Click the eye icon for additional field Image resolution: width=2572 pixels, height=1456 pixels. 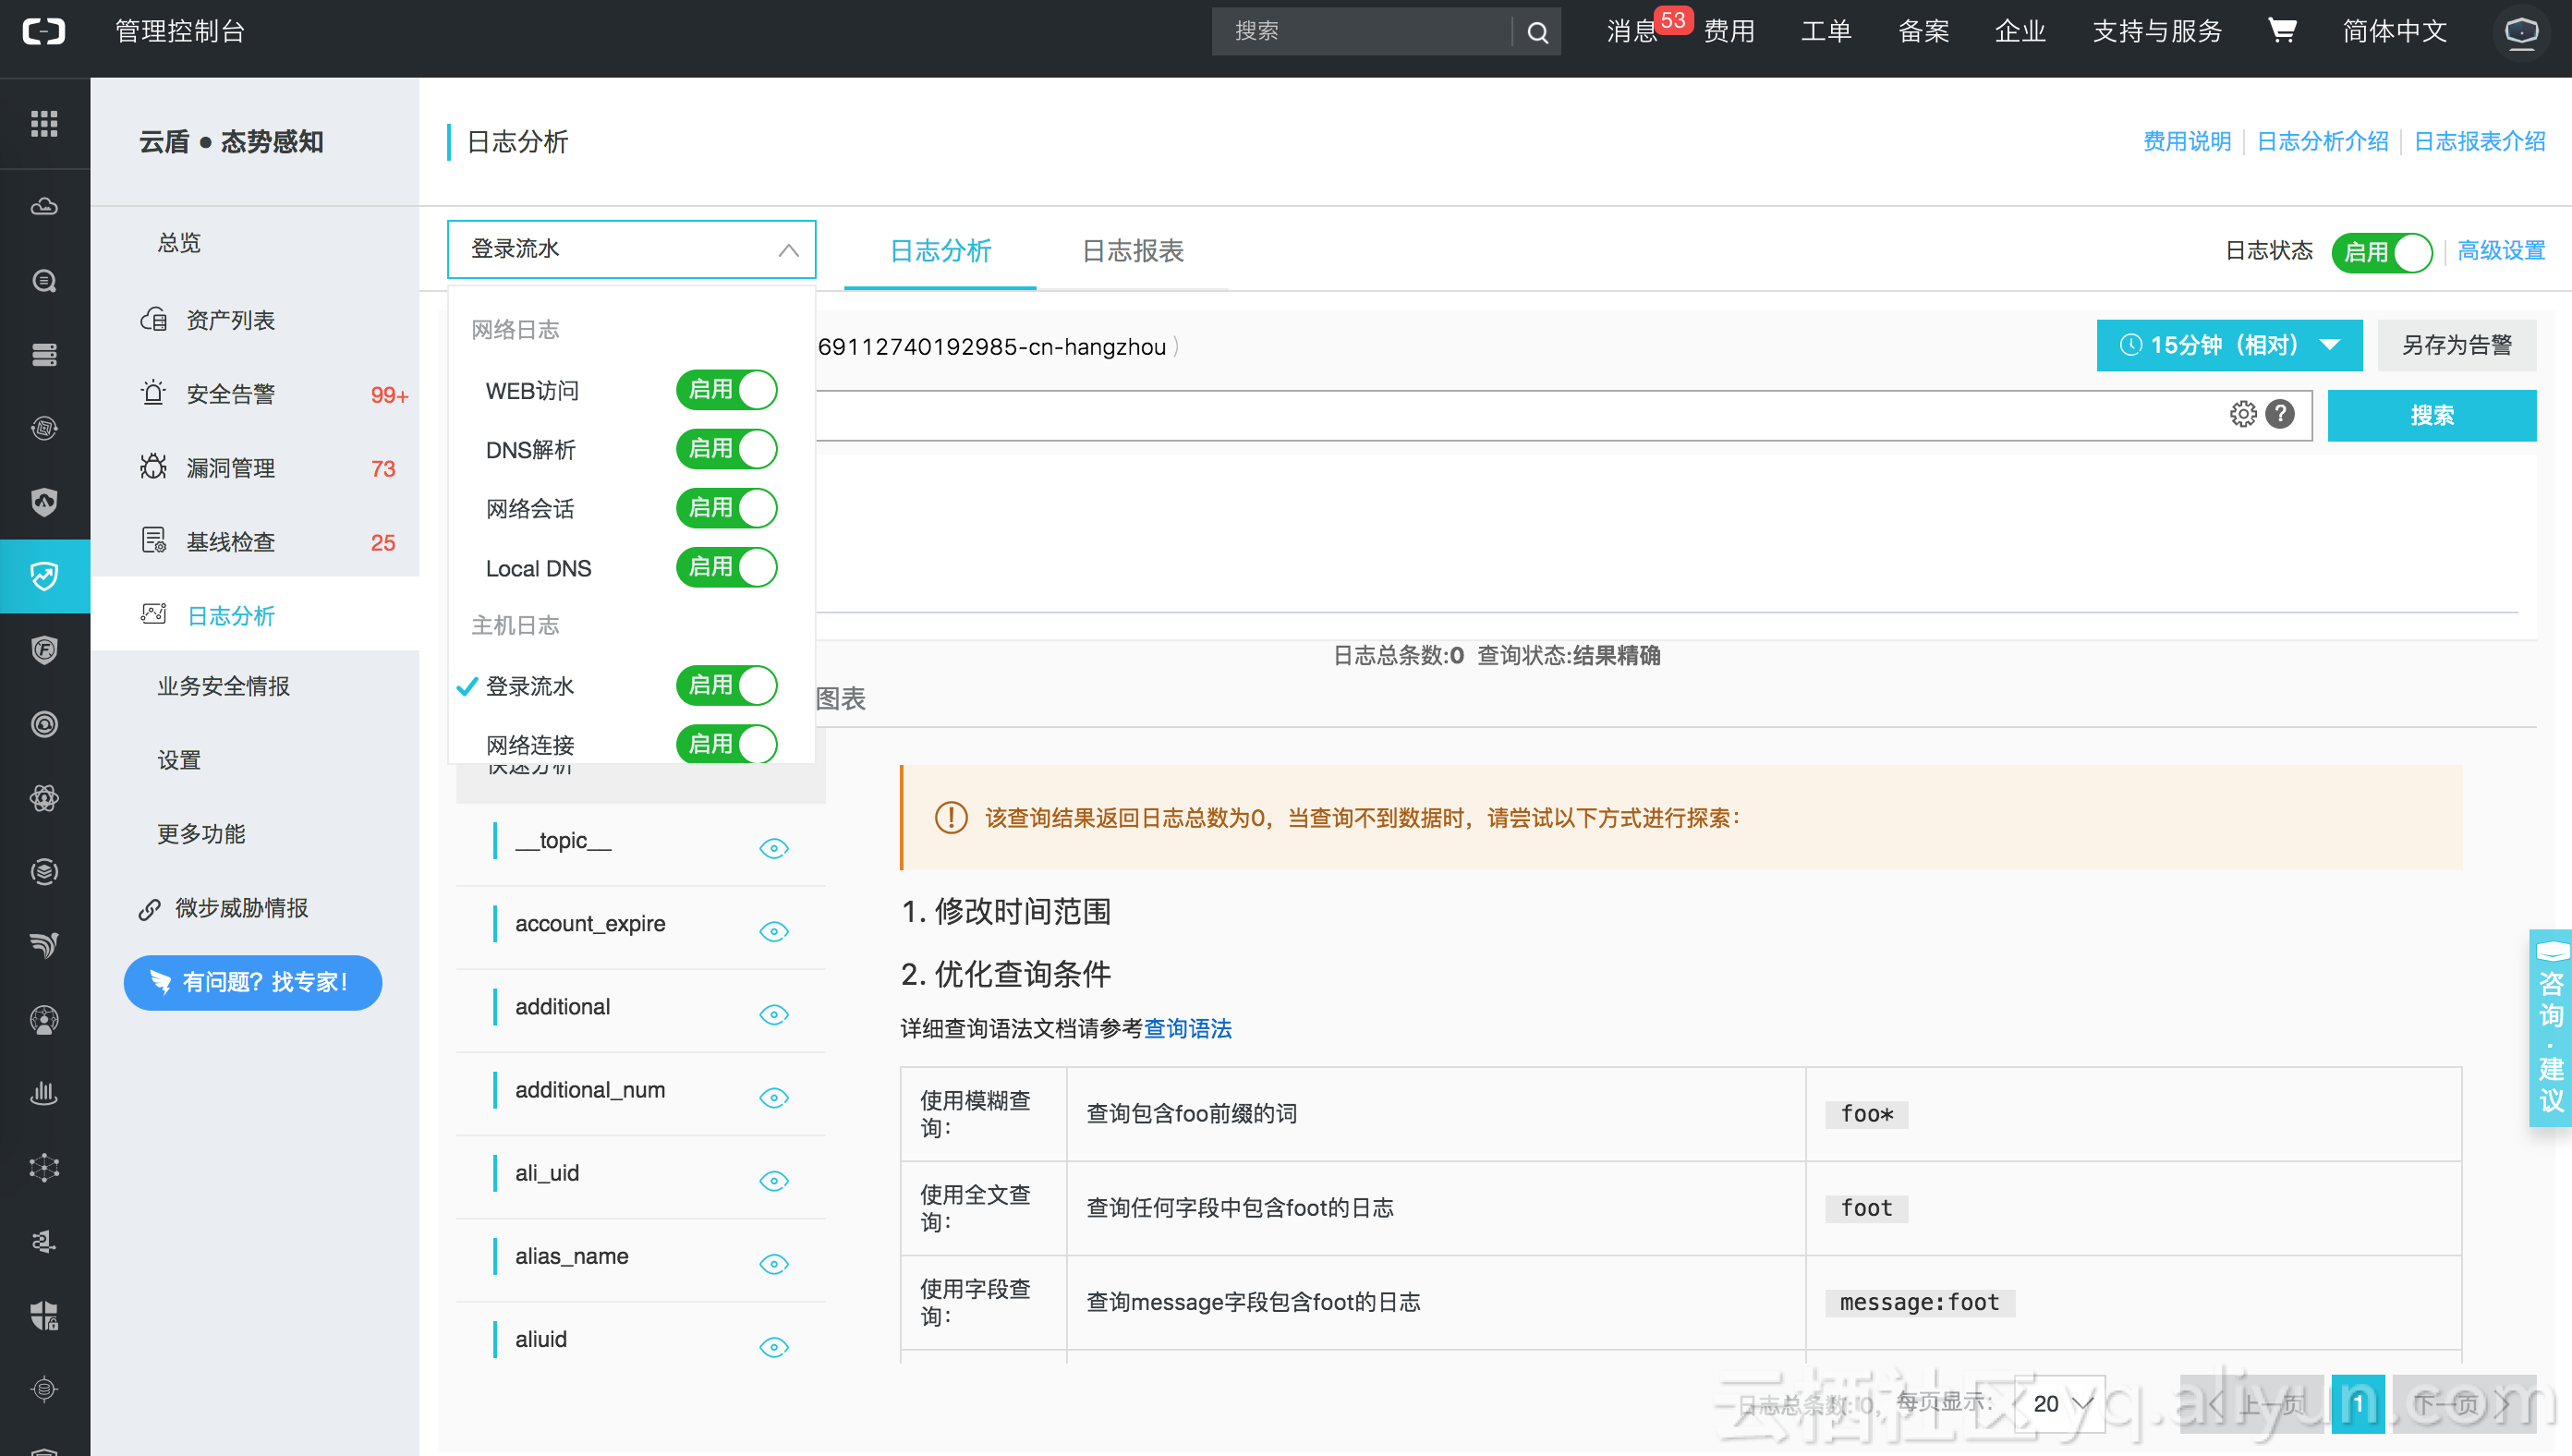[773, 1014]
